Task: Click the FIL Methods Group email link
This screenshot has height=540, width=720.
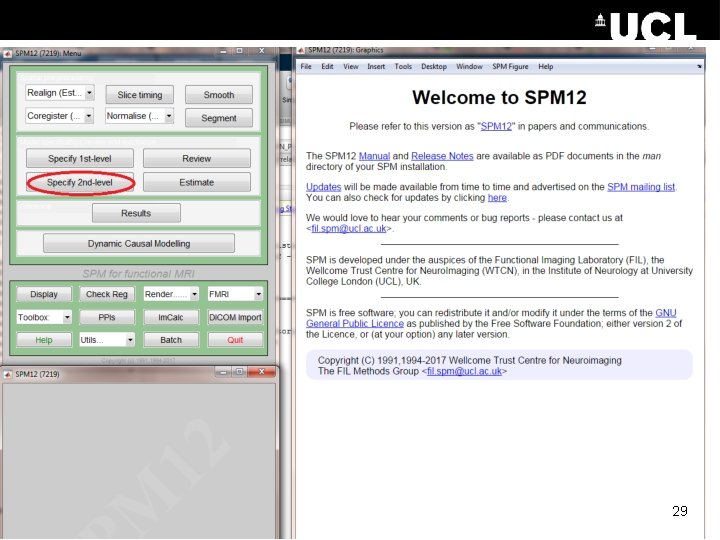Action: 464,371
